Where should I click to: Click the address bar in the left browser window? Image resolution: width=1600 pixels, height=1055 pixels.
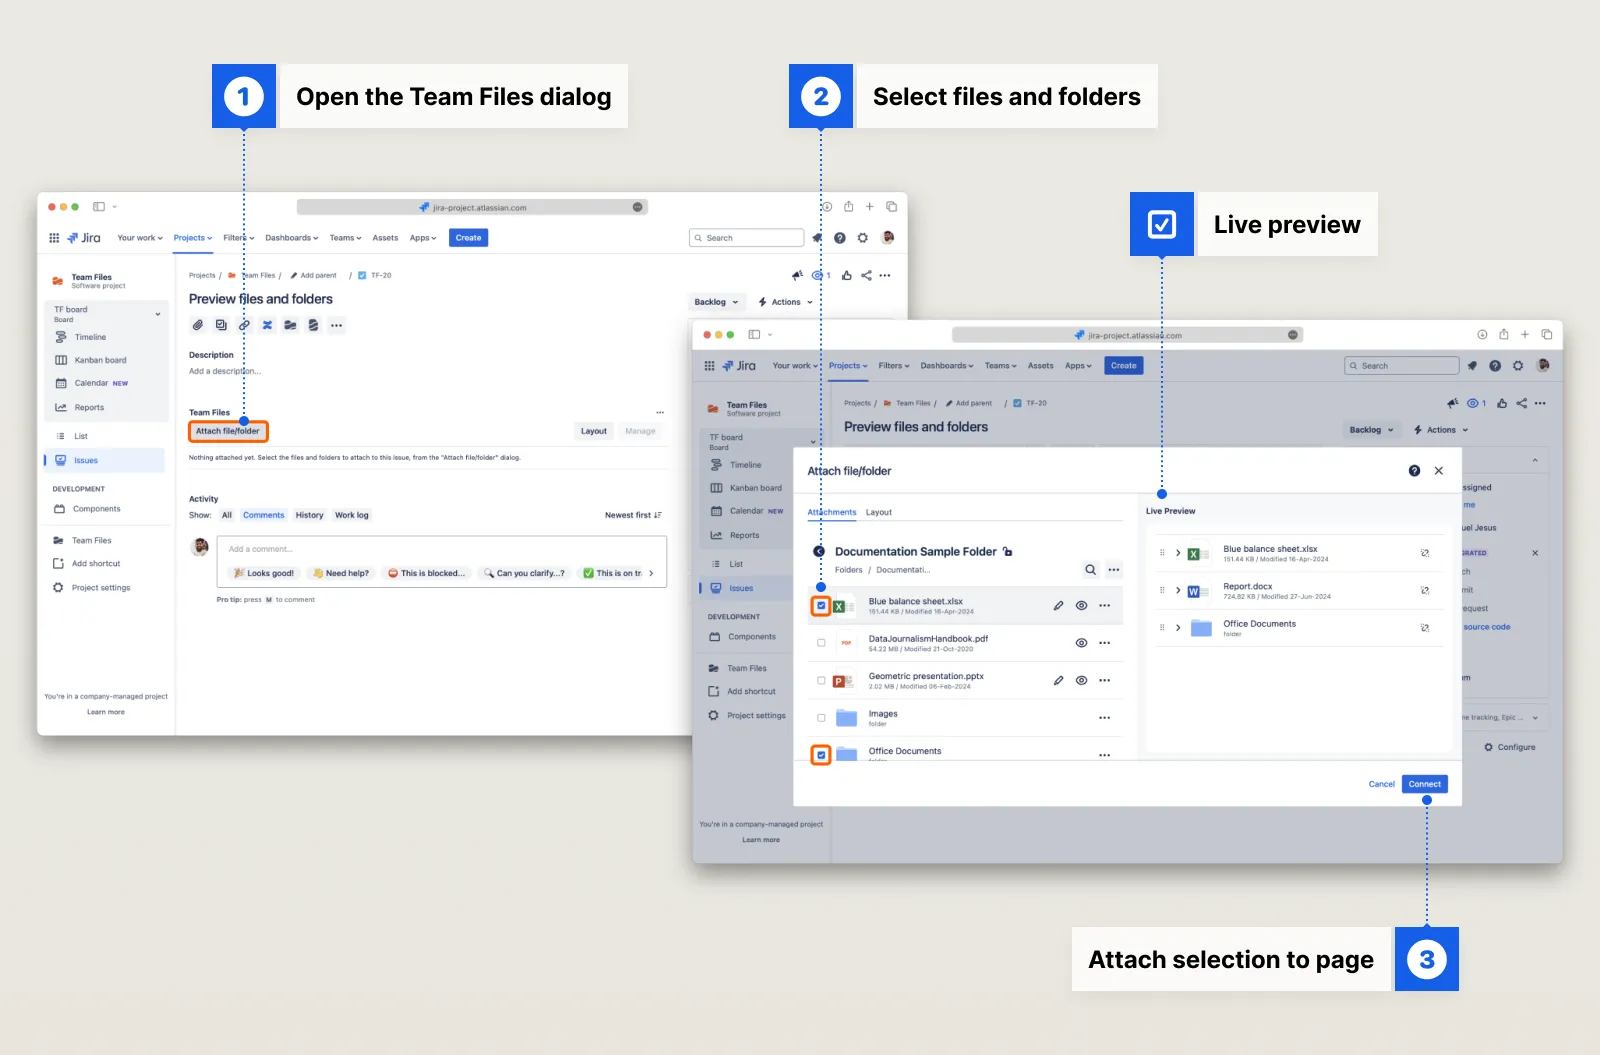[472, 207]
